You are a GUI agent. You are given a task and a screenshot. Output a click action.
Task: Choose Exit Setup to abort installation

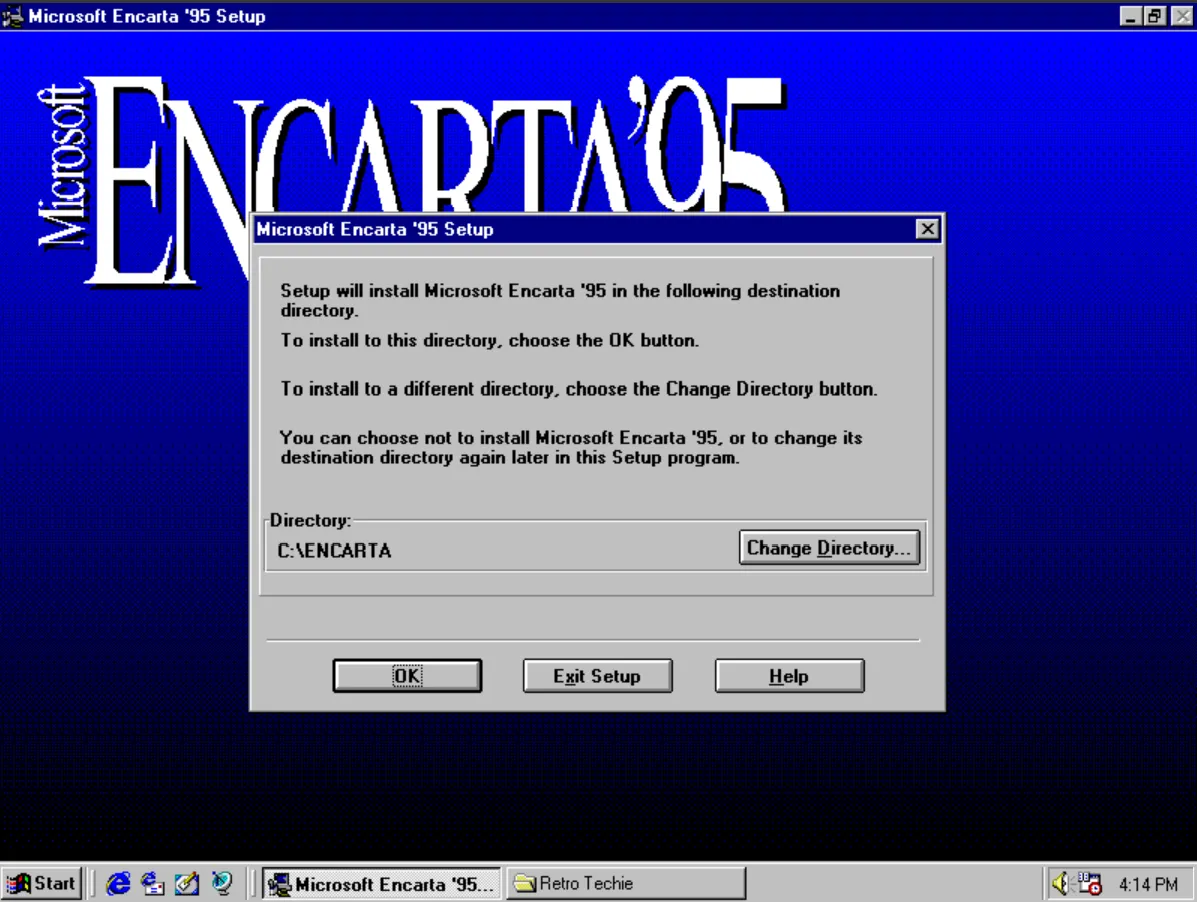(x=597, y=675)
